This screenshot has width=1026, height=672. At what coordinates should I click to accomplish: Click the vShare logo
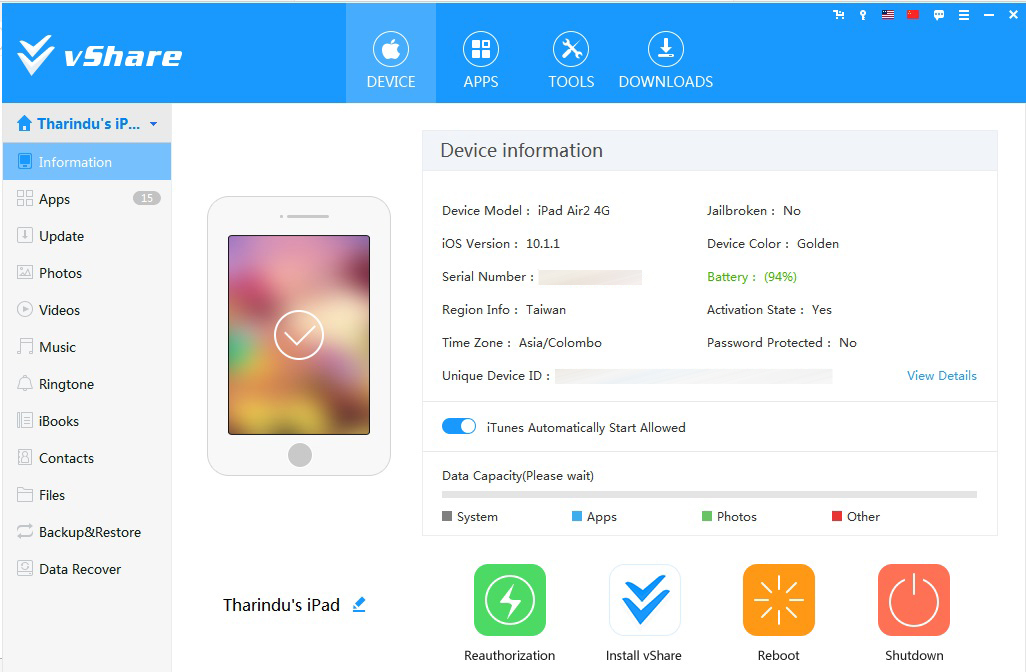point(99,56)
